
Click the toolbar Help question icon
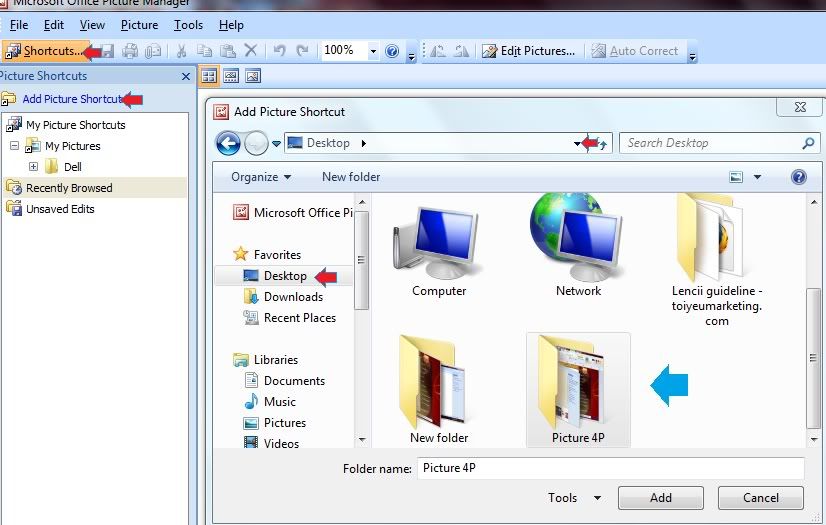392,51
